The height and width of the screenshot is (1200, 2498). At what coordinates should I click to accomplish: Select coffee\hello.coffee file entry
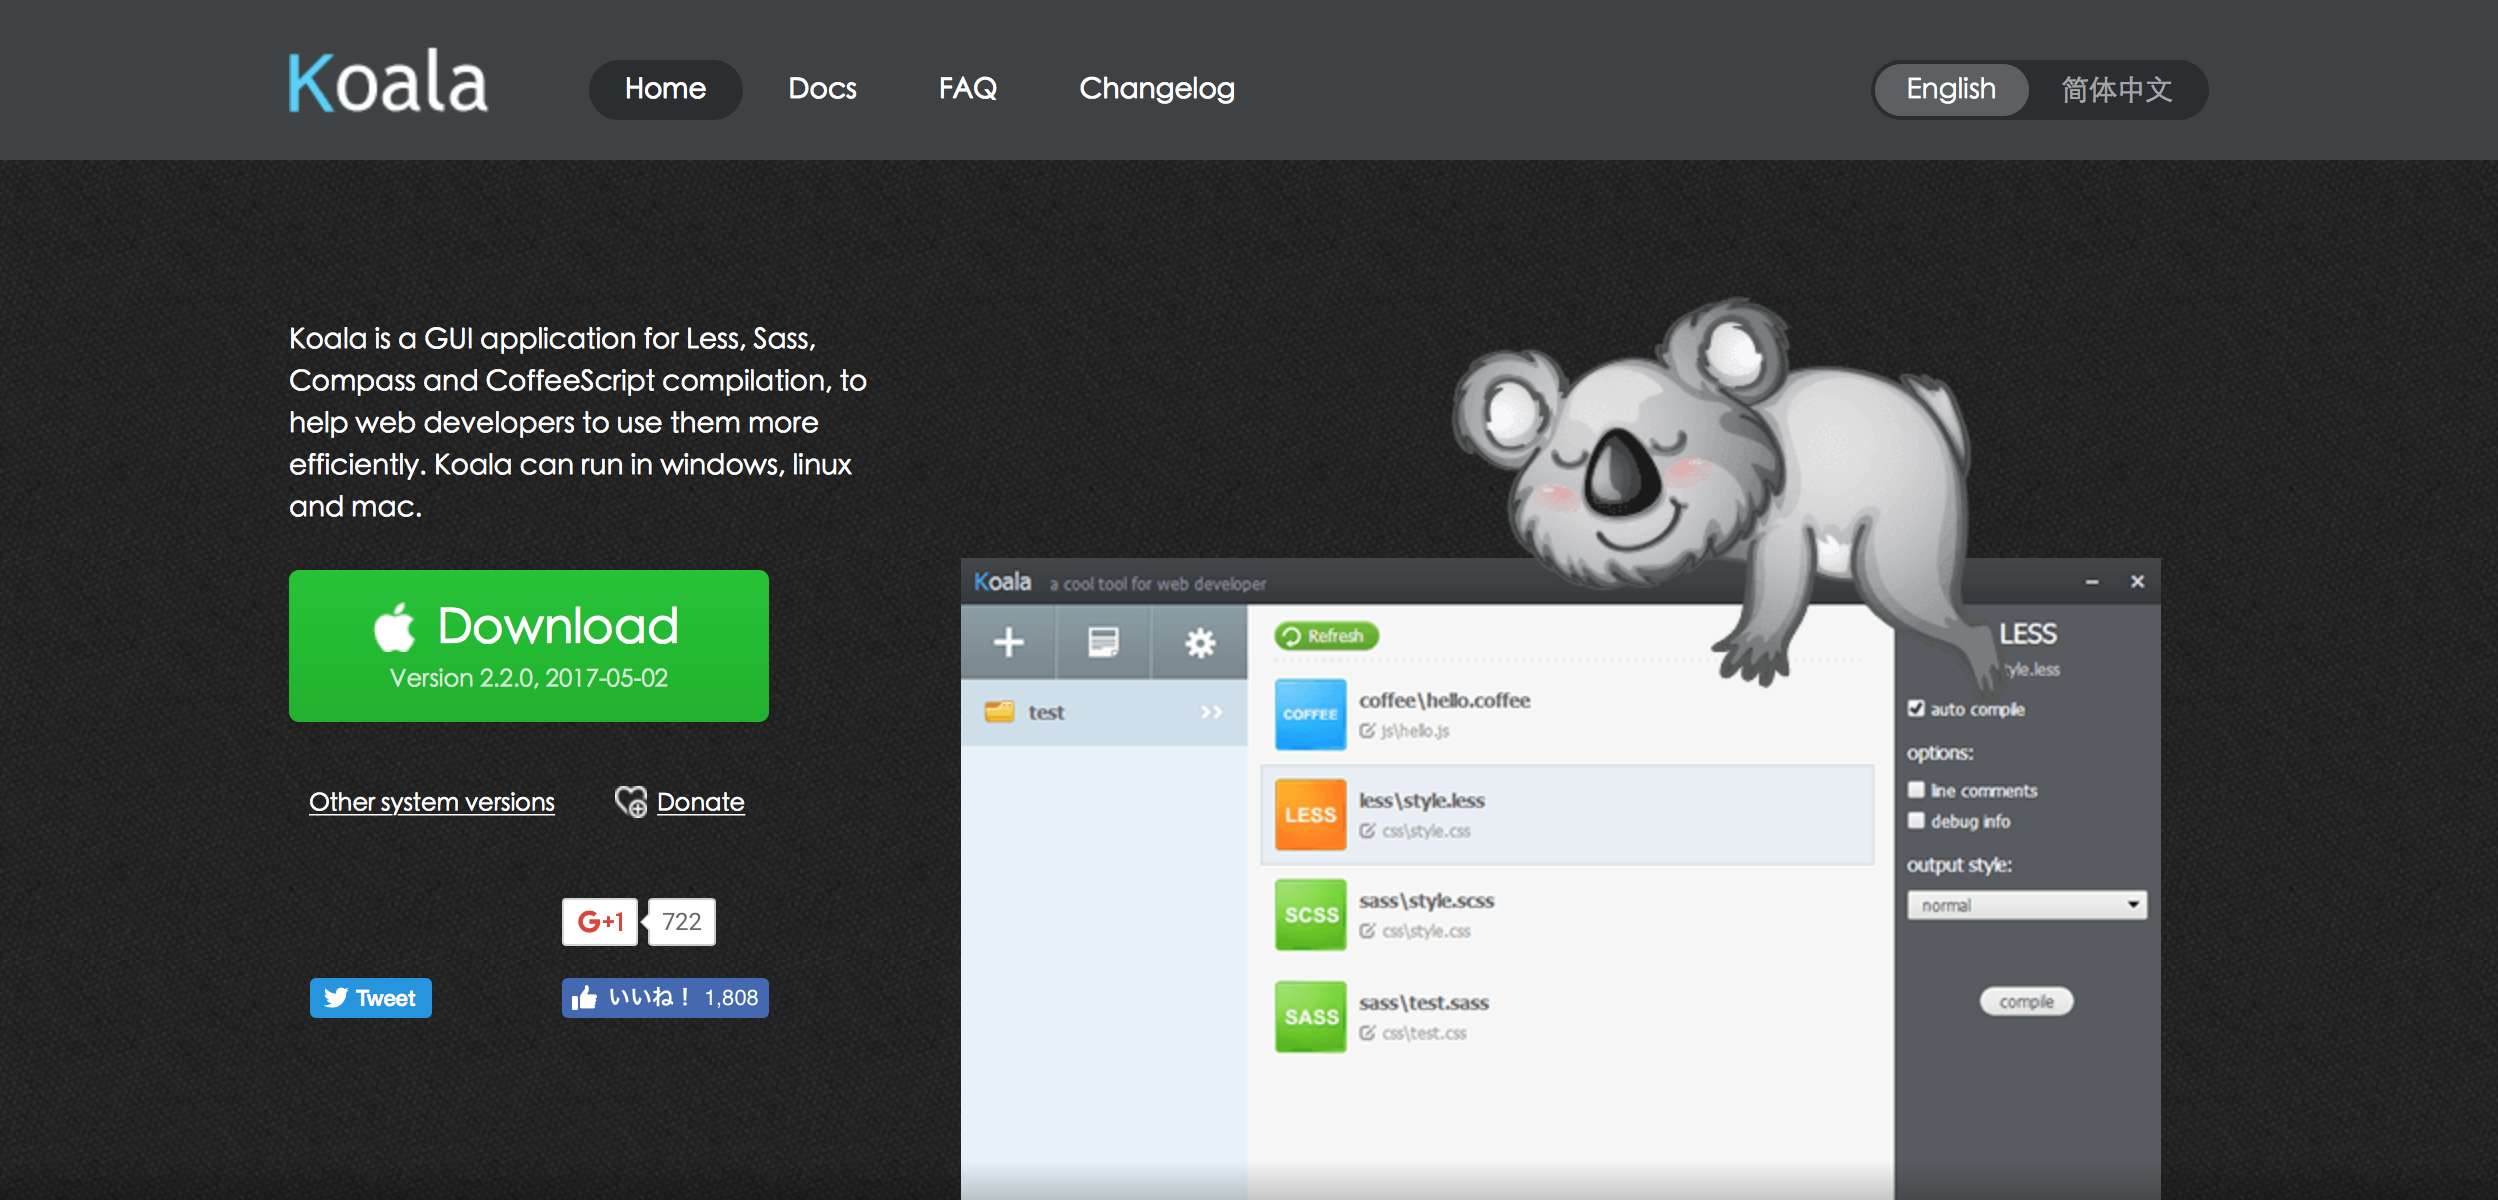(x=1567, y=714)
